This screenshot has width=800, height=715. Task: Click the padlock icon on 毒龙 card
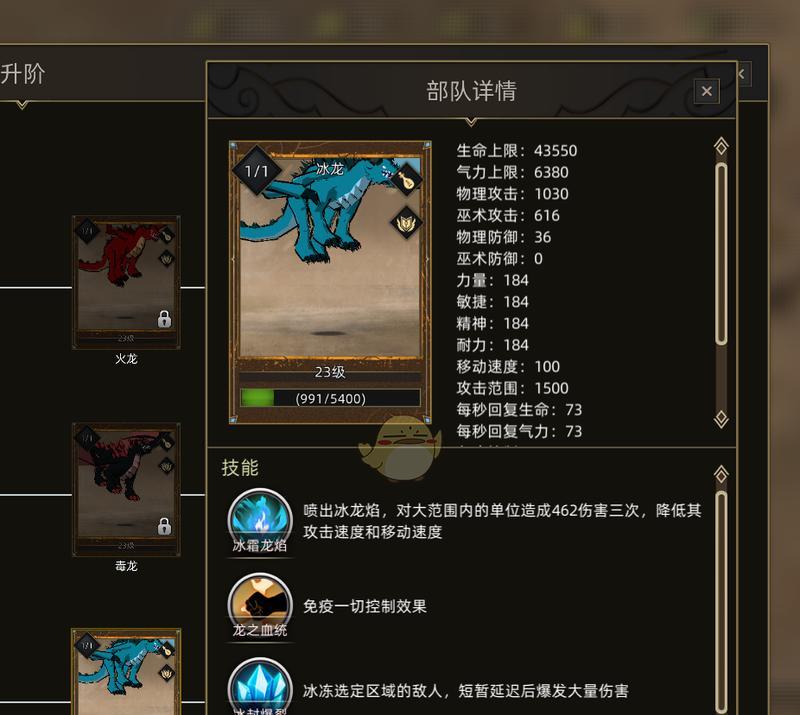164,526
